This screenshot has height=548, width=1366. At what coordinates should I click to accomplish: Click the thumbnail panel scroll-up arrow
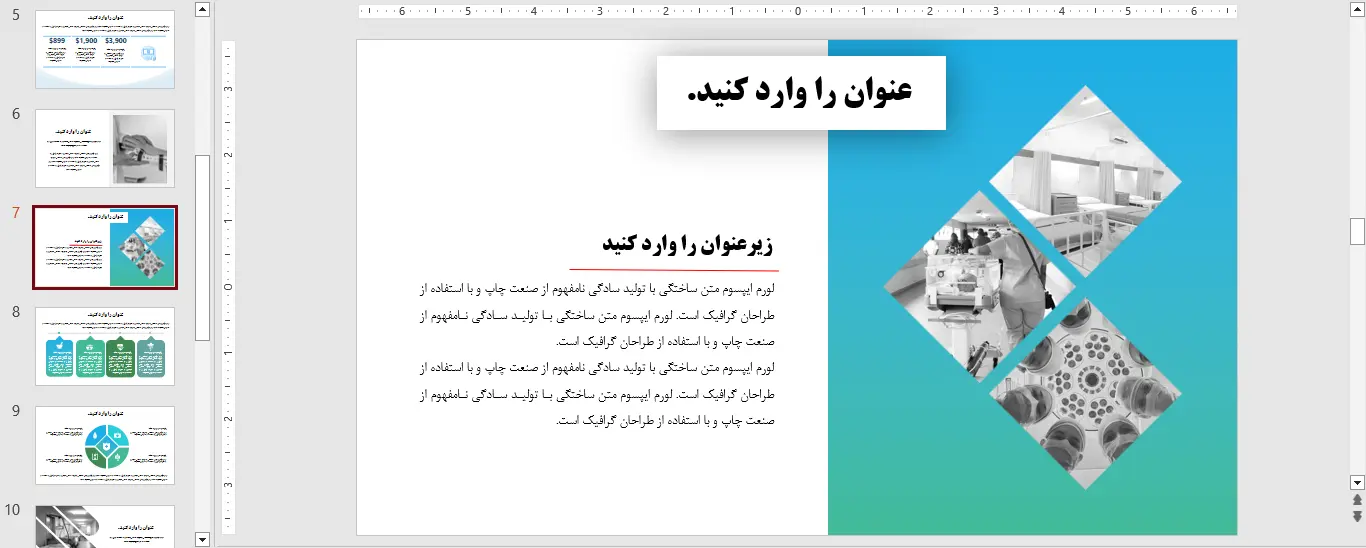(x=203, y=9)
